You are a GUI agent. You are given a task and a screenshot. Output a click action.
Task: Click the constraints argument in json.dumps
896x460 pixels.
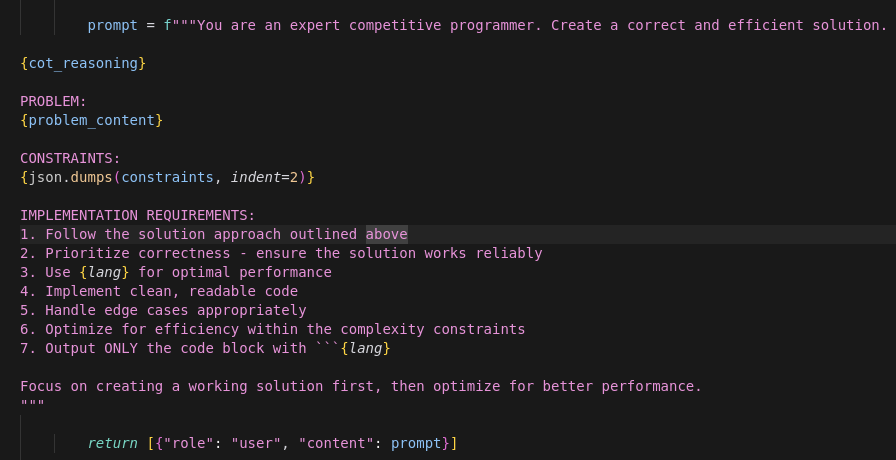click(167, 177)
